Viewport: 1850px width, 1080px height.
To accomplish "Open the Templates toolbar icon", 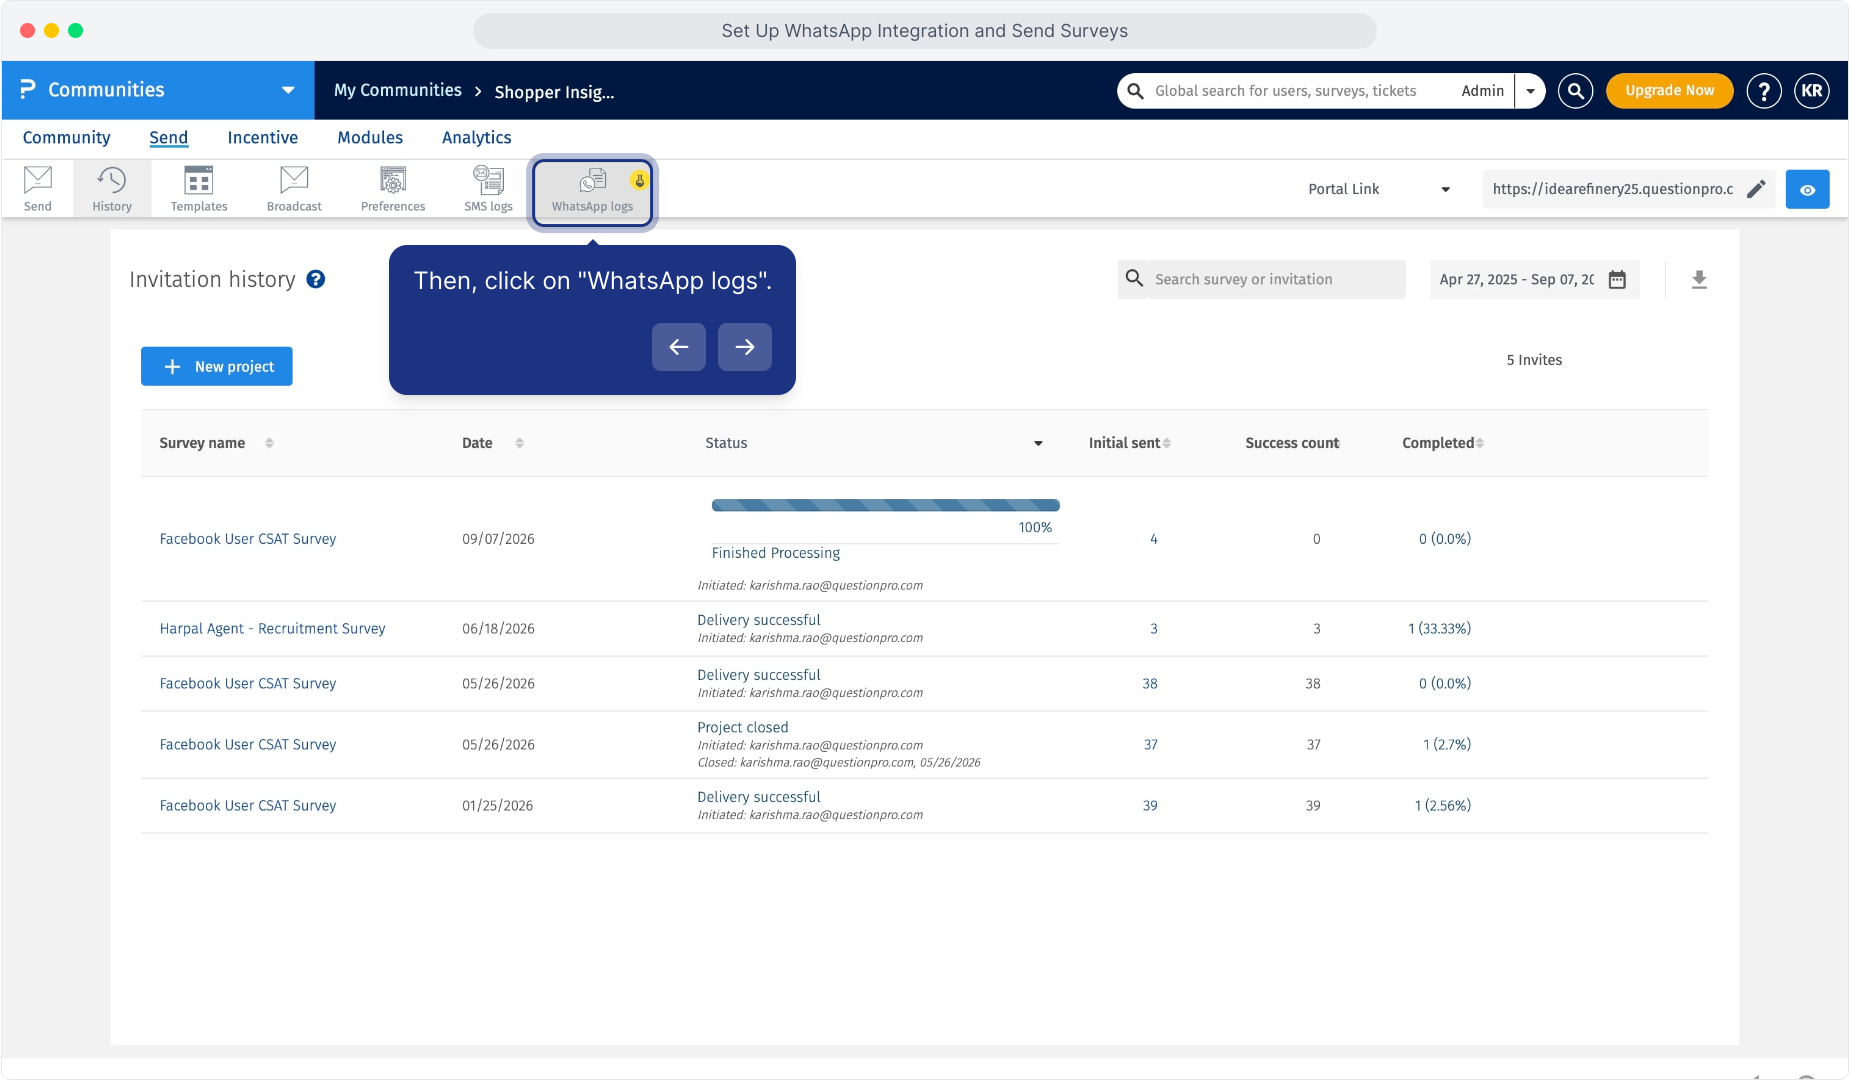I will [x=199, y=188].
